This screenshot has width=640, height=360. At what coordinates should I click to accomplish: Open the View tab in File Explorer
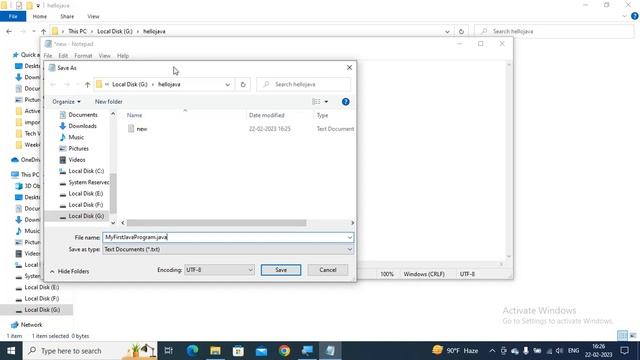[x=93, y=16]
